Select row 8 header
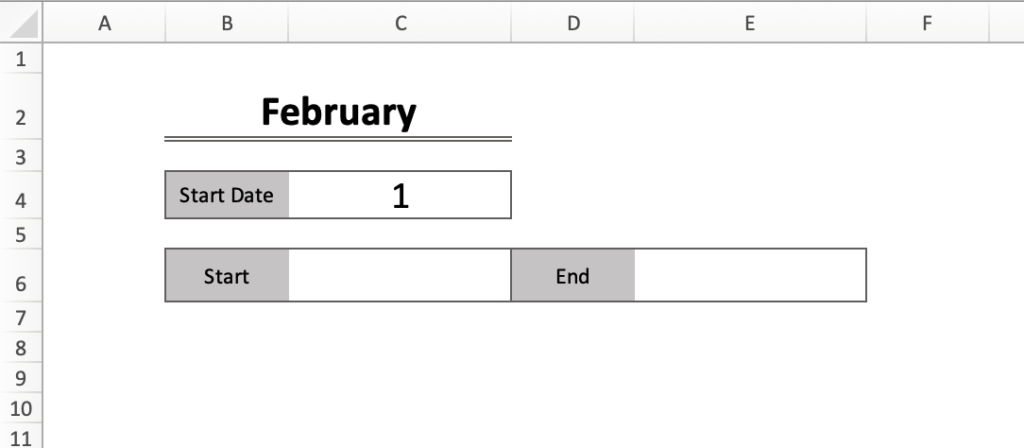1024x448 pixels. [21, 347]
